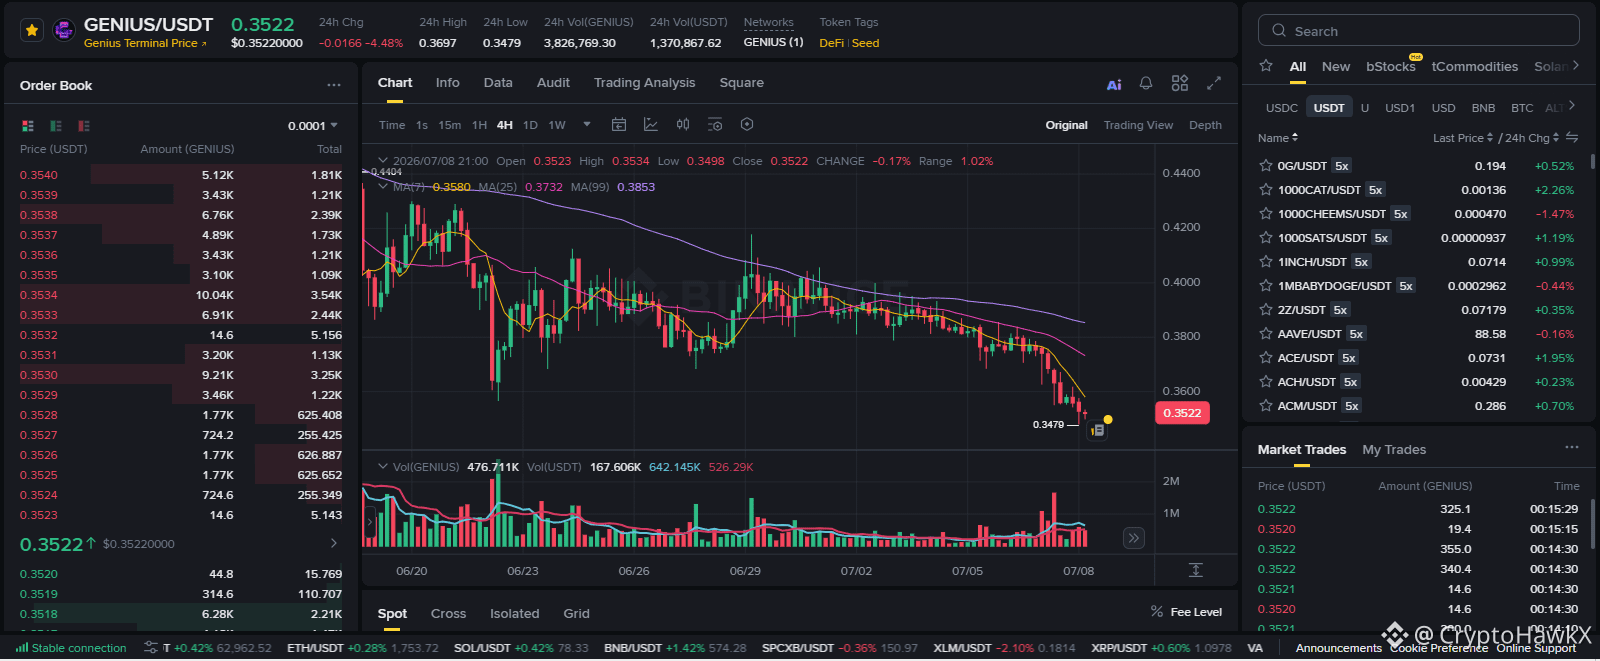Screen dimensions: 1600x661
Task: Switch to the Data tab
Action: point(498,83)
